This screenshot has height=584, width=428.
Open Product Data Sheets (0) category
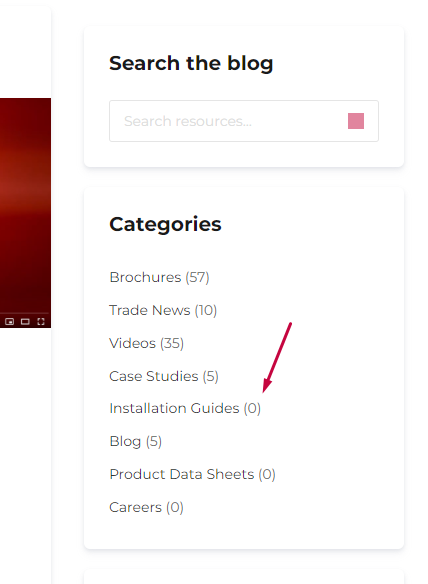point(193,474)
